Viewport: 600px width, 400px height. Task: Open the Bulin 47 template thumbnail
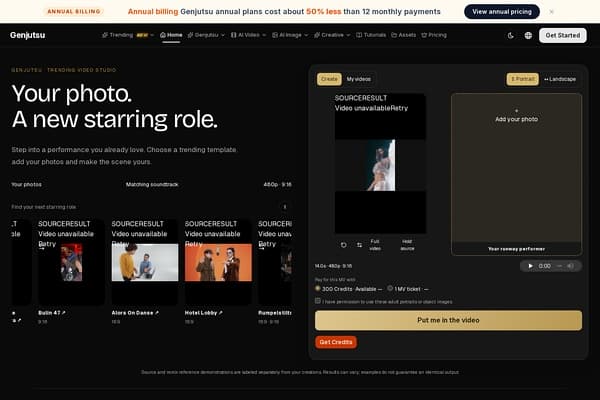[71, 263]
